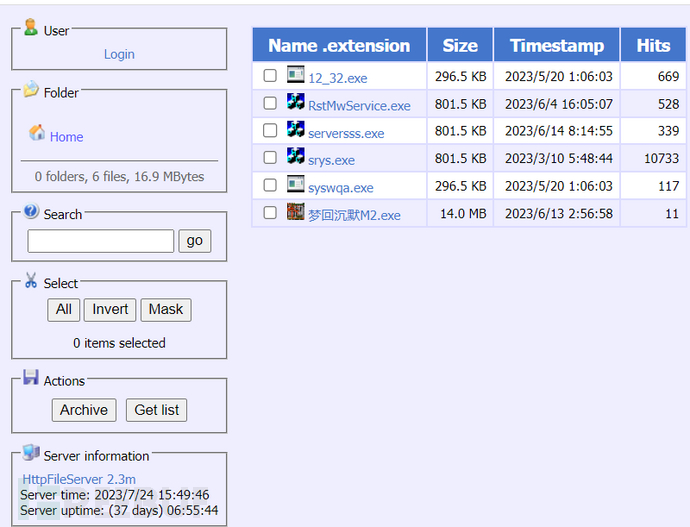Sort the listing by Hits column
This screenshot has height=527, width=690.
[x=653, y=45]
